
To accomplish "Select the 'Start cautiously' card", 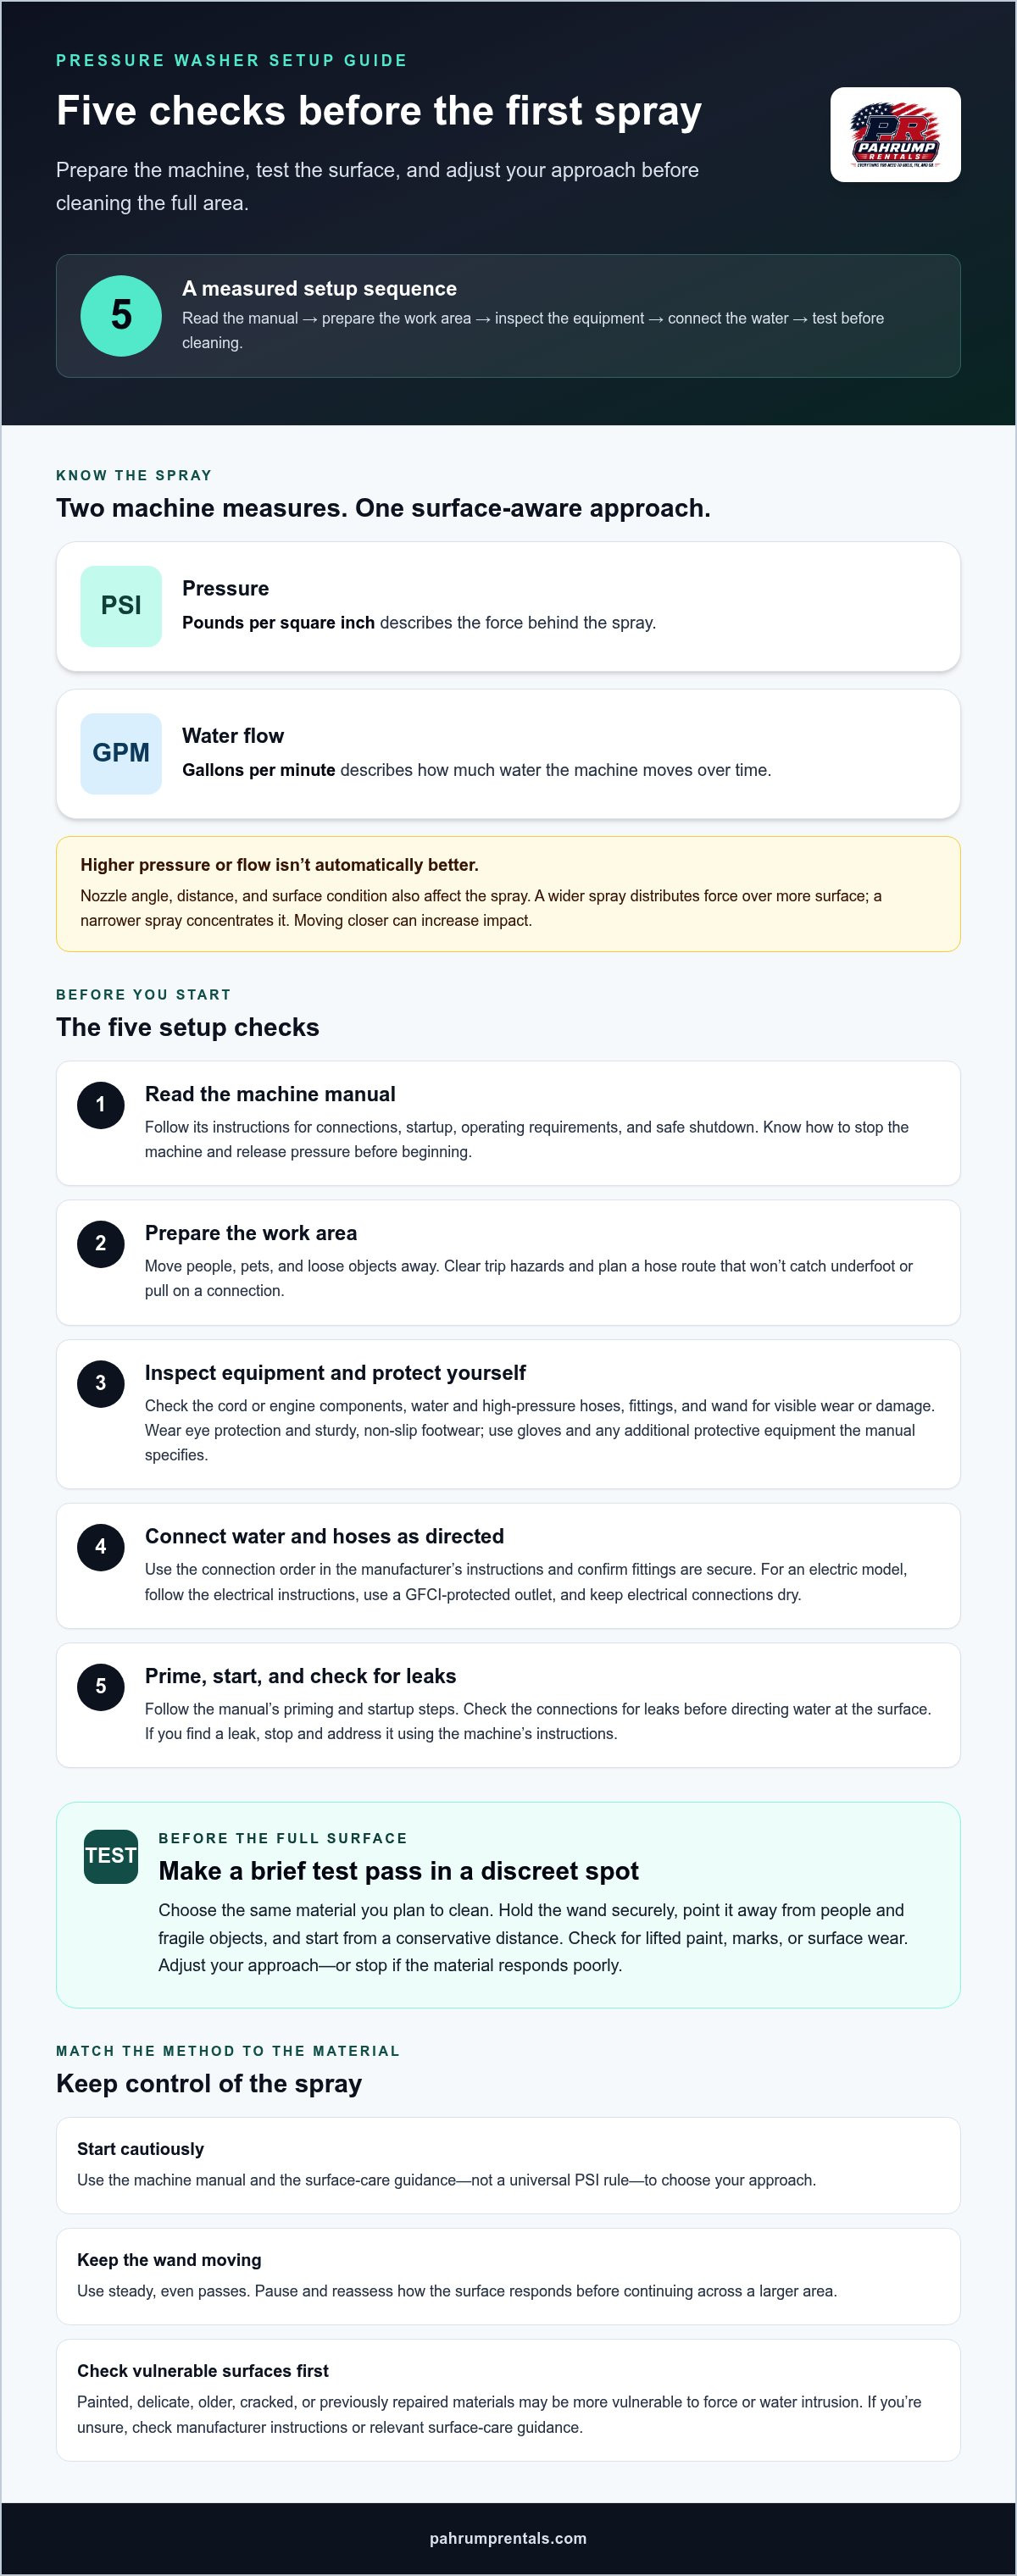I will click(508, 2165).
